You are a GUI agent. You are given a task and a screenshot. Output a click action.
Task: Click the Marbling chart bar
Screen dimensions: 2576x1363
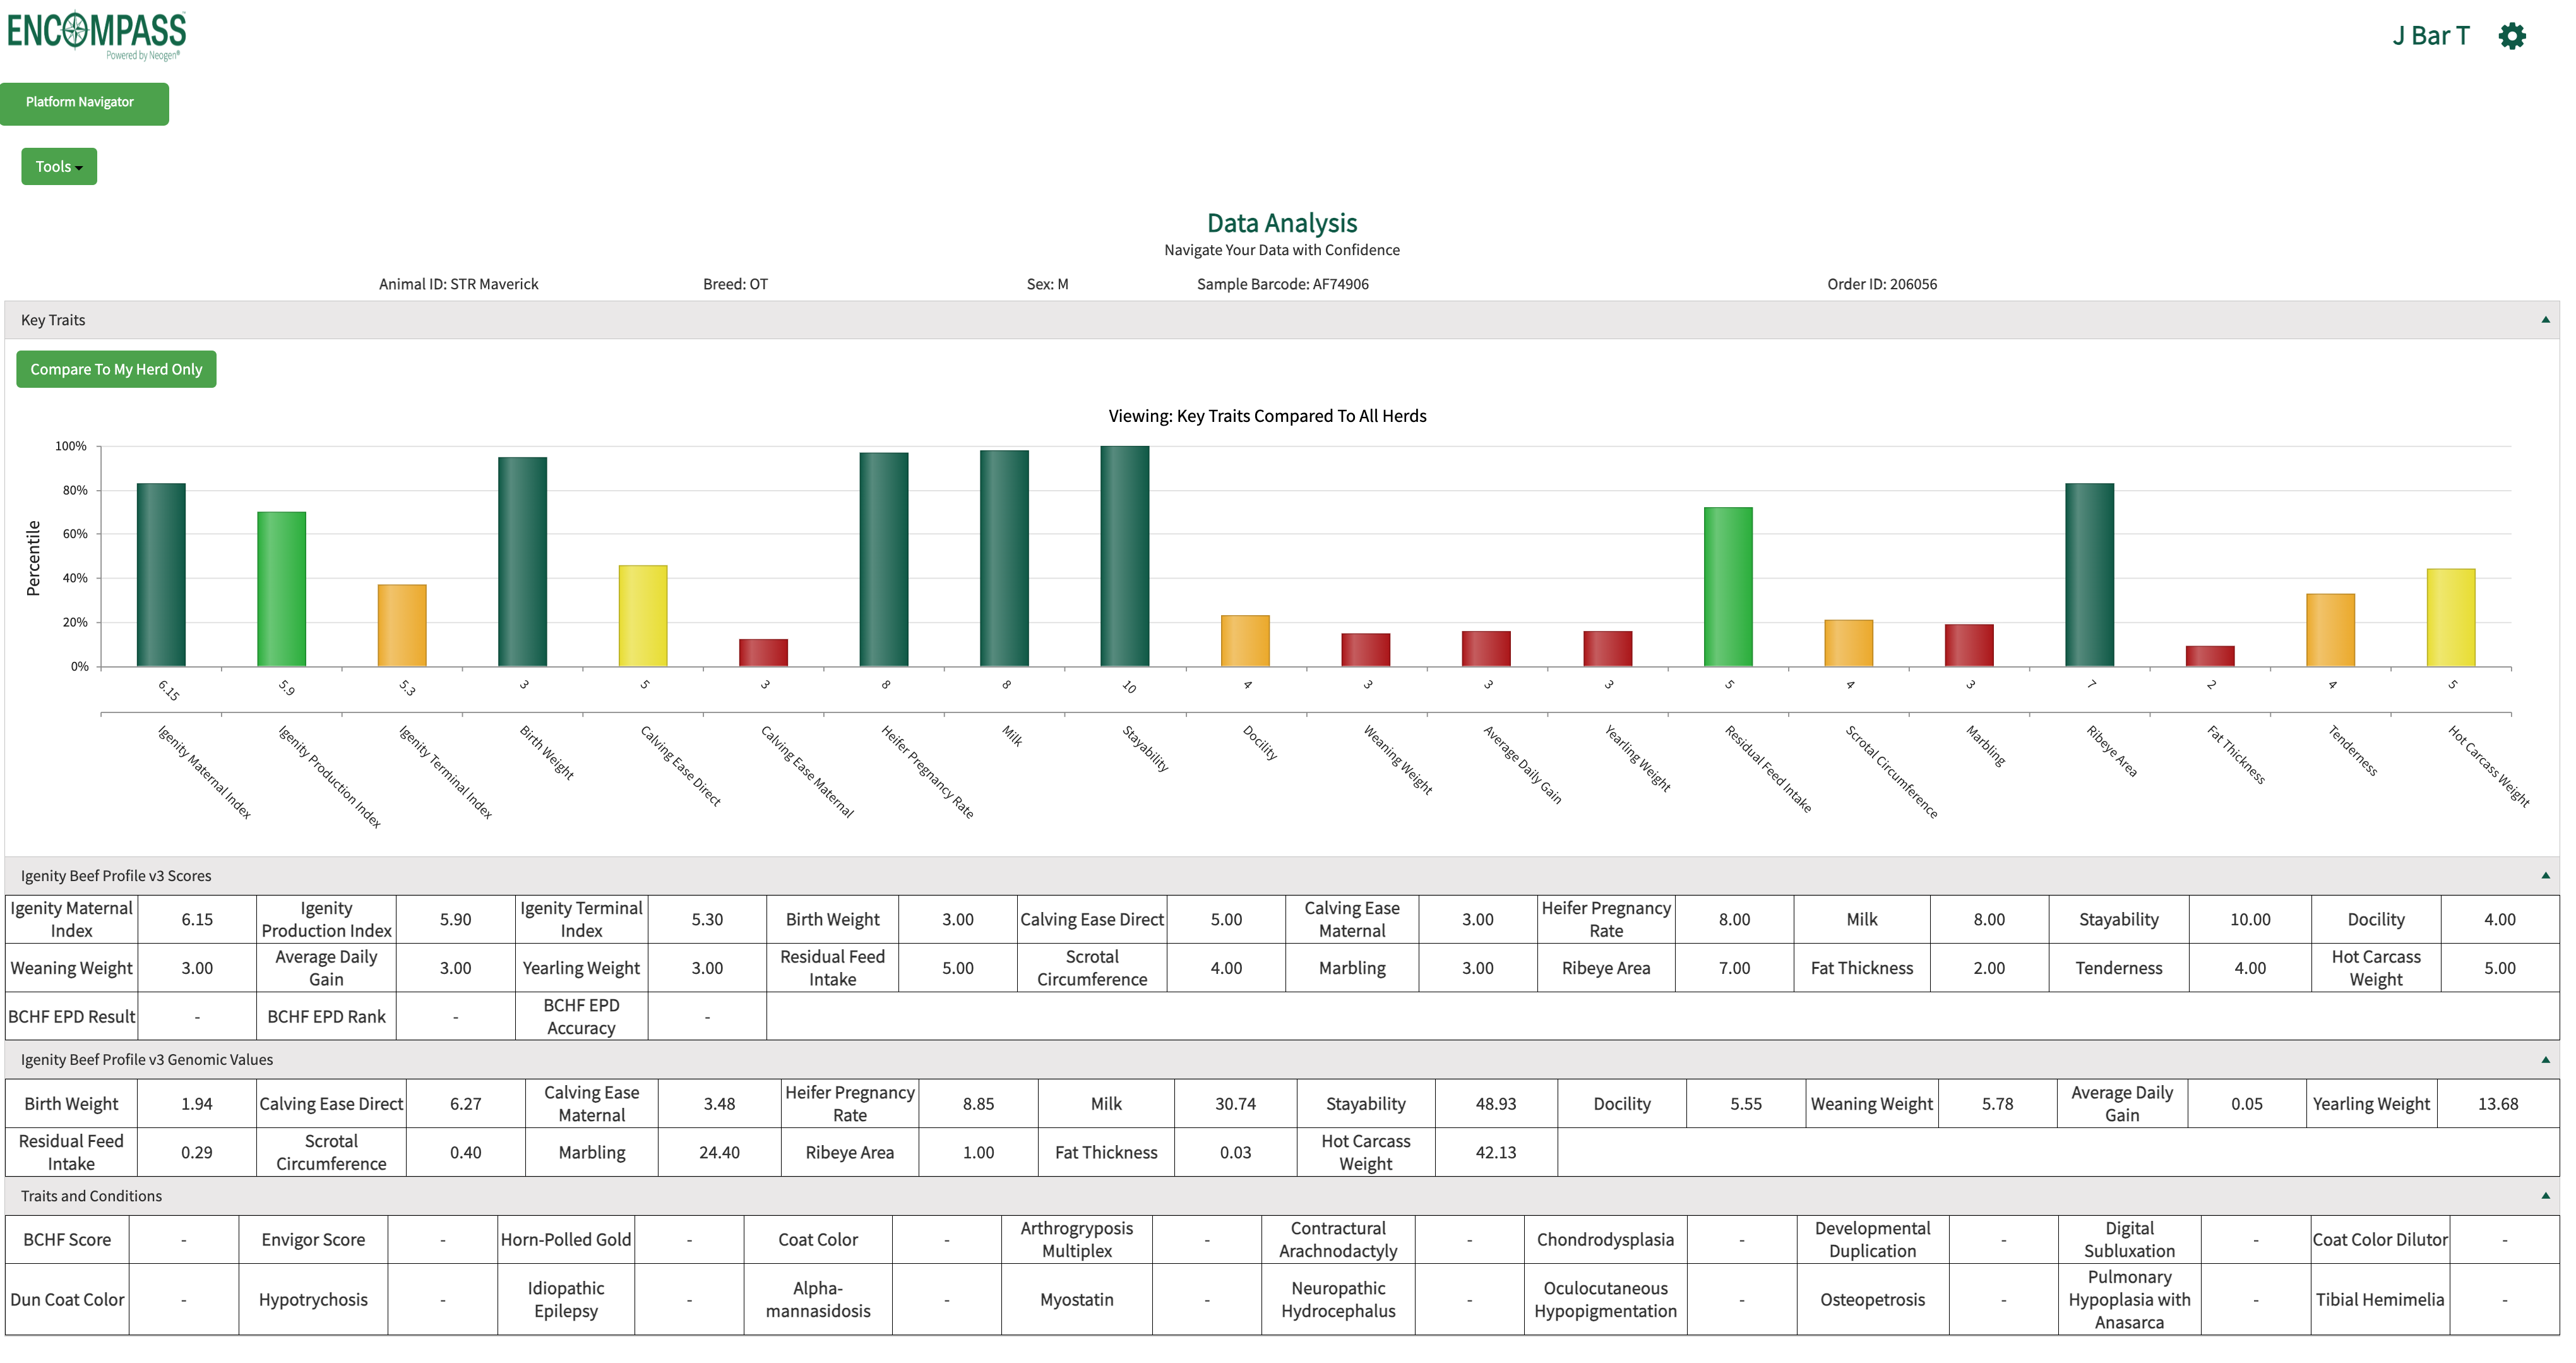pyautogui.click(x=1969, y=645)
